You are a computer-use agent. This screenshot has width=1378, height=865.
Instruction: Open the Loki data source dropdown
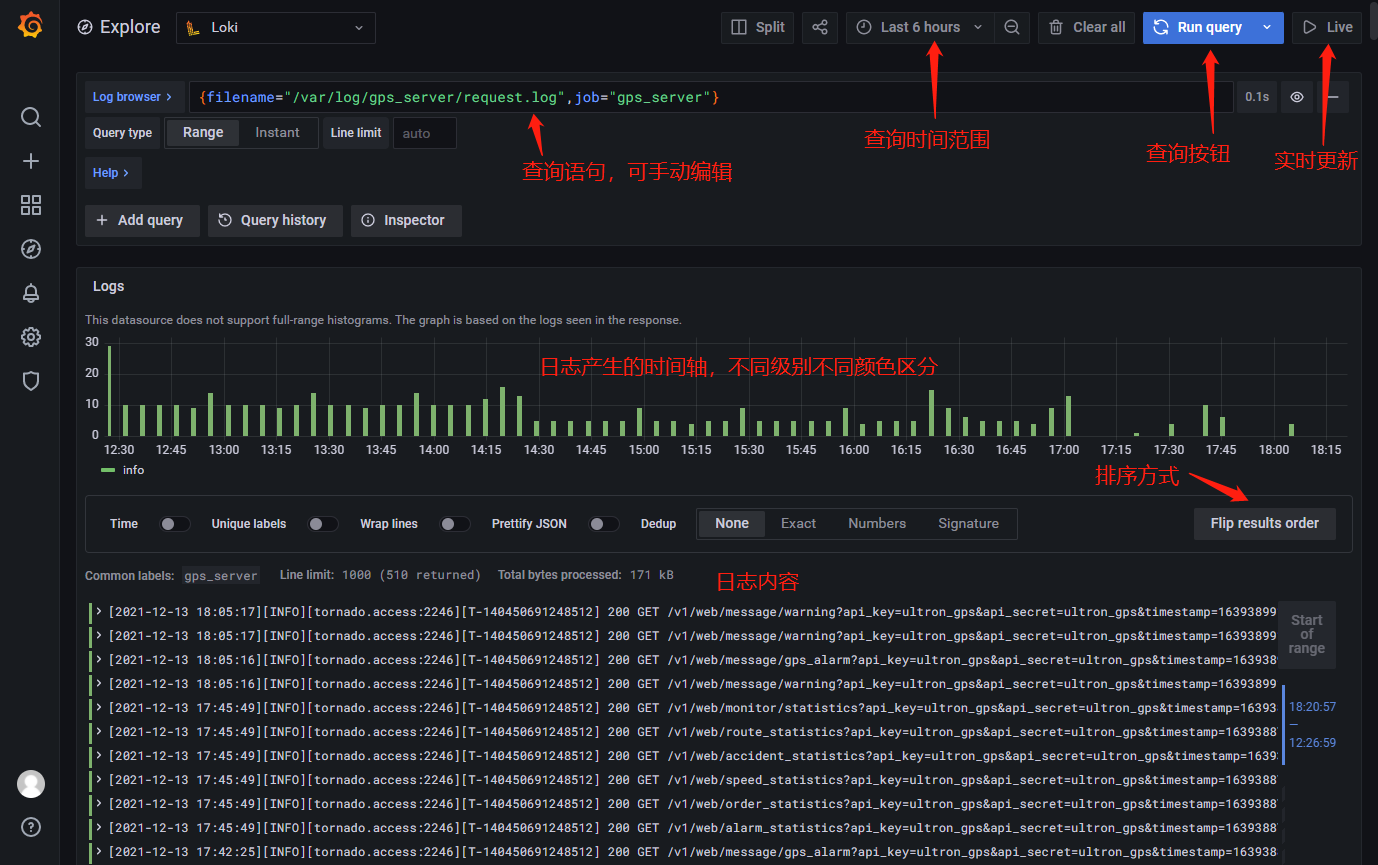[x=276, y=28]
